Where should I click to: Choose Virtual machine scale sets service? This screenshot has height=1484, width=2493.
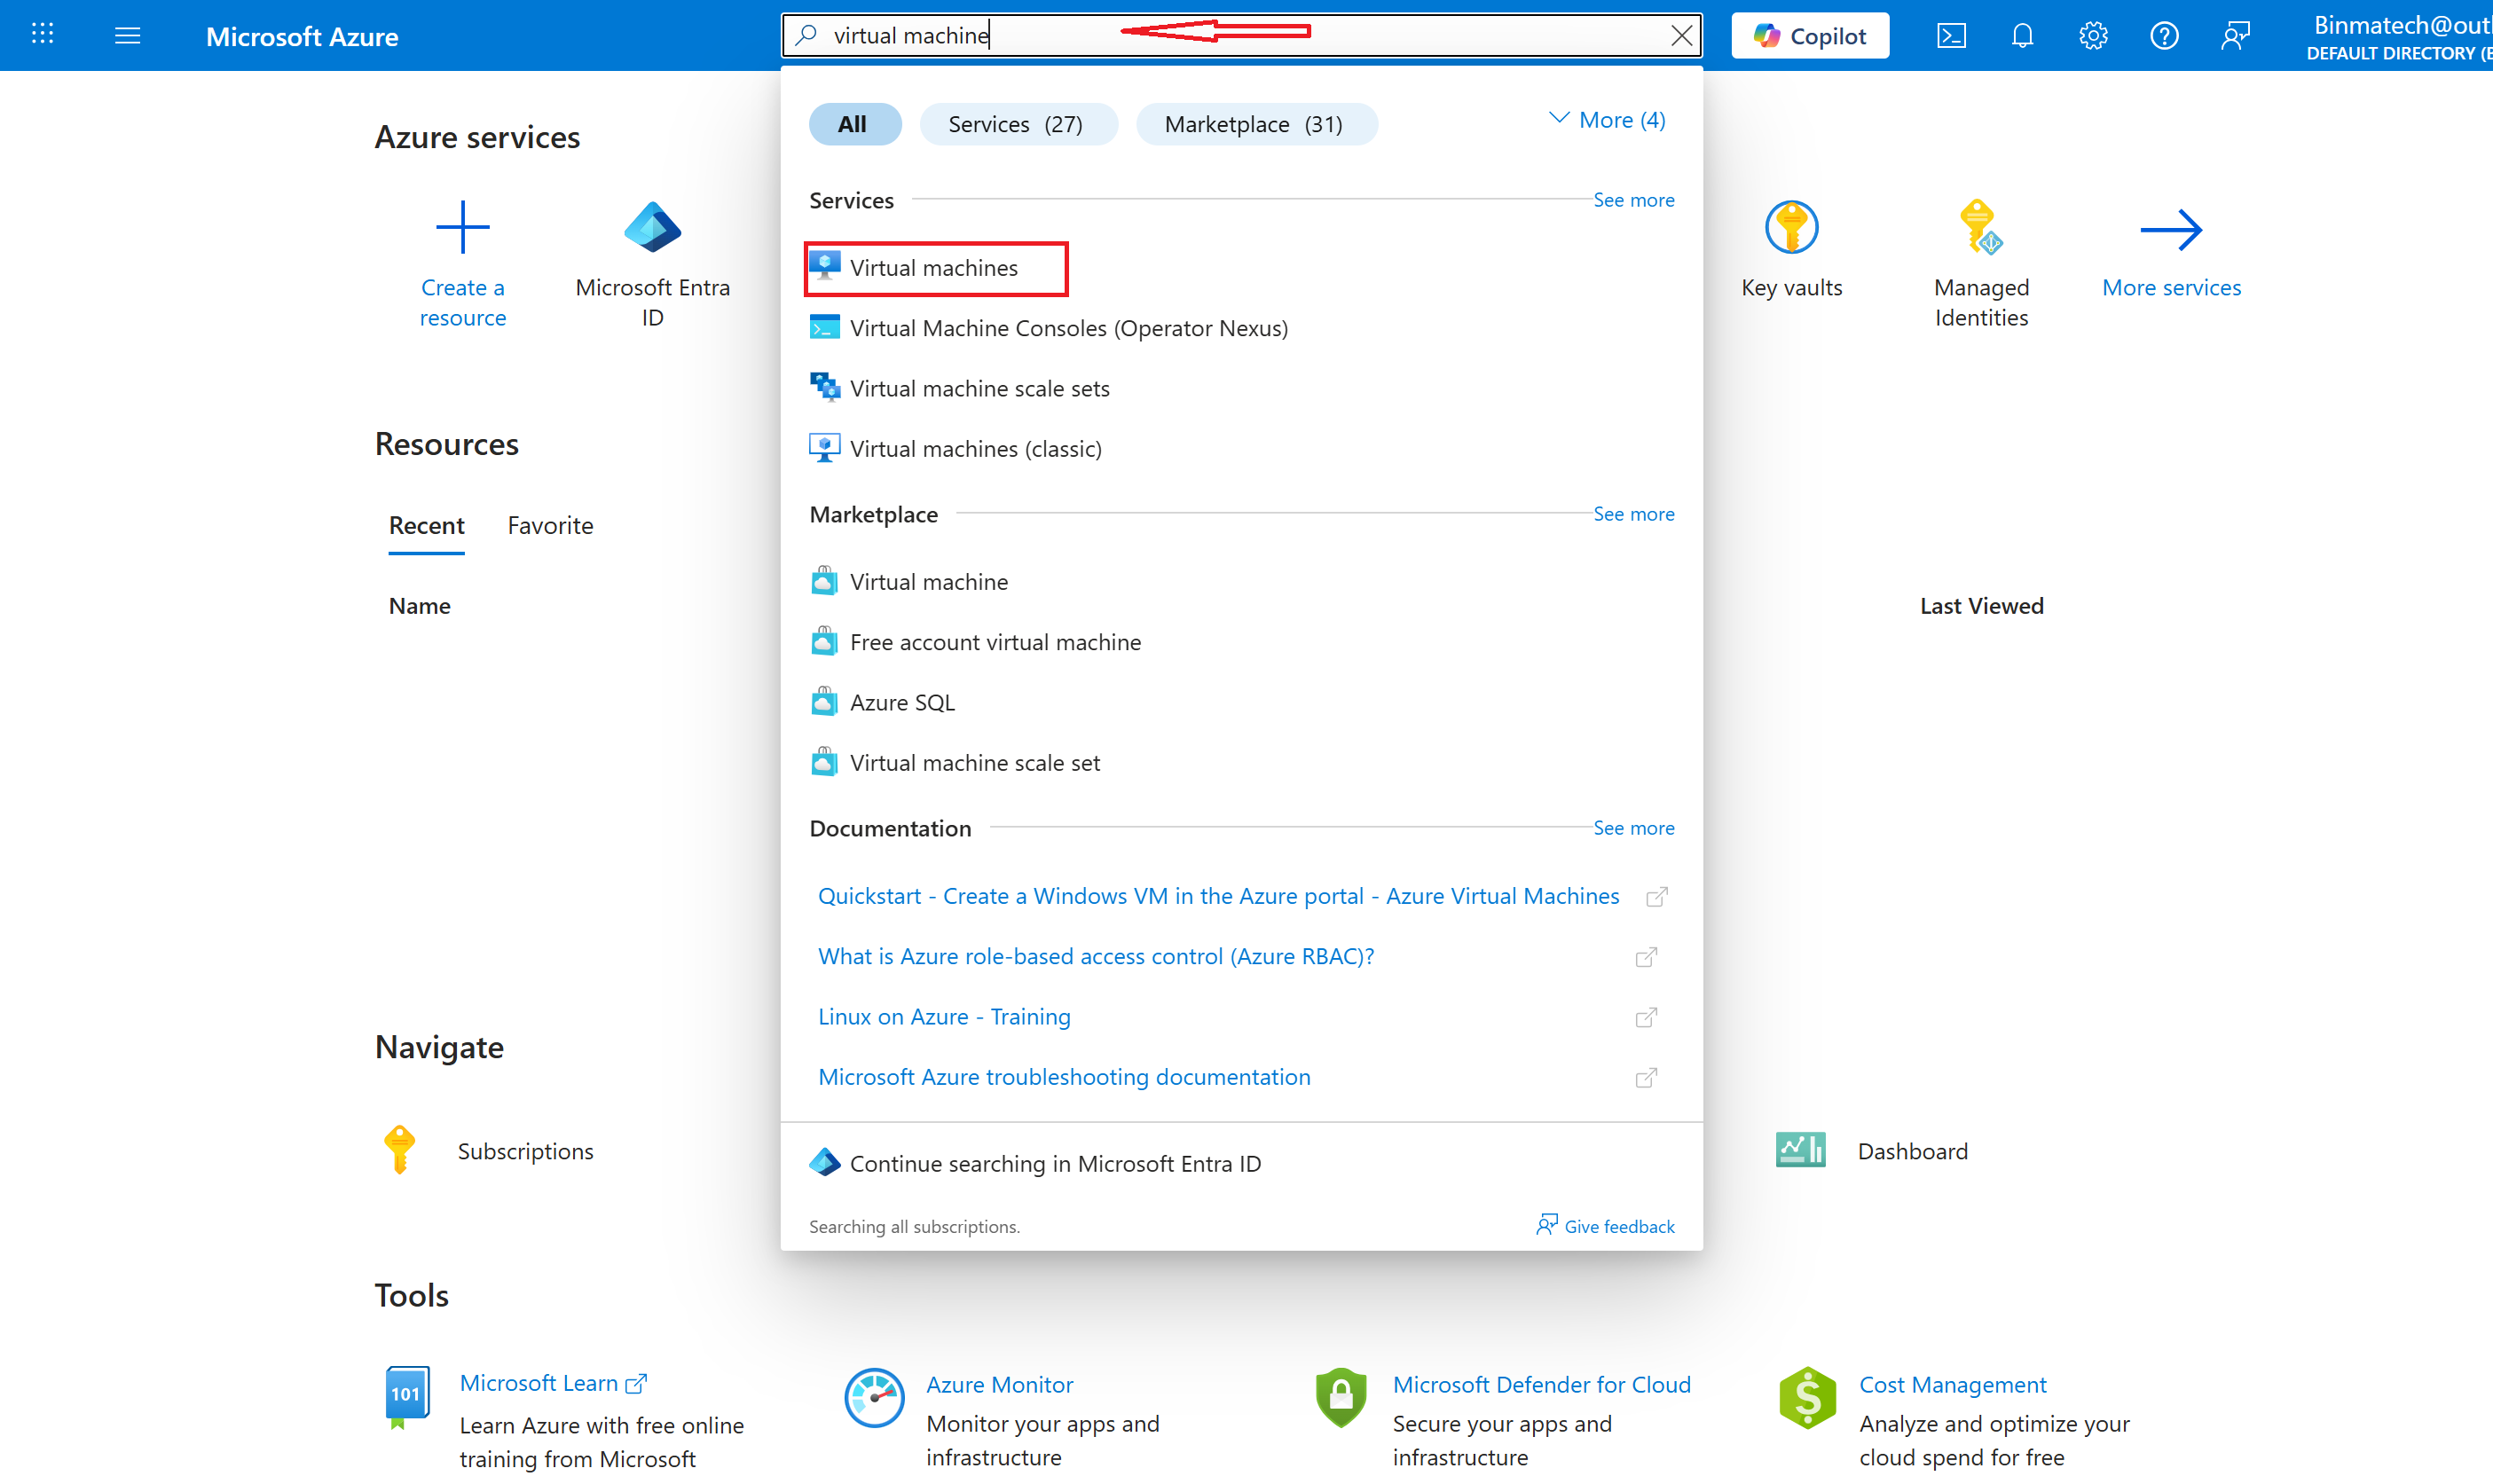[979, 388]
